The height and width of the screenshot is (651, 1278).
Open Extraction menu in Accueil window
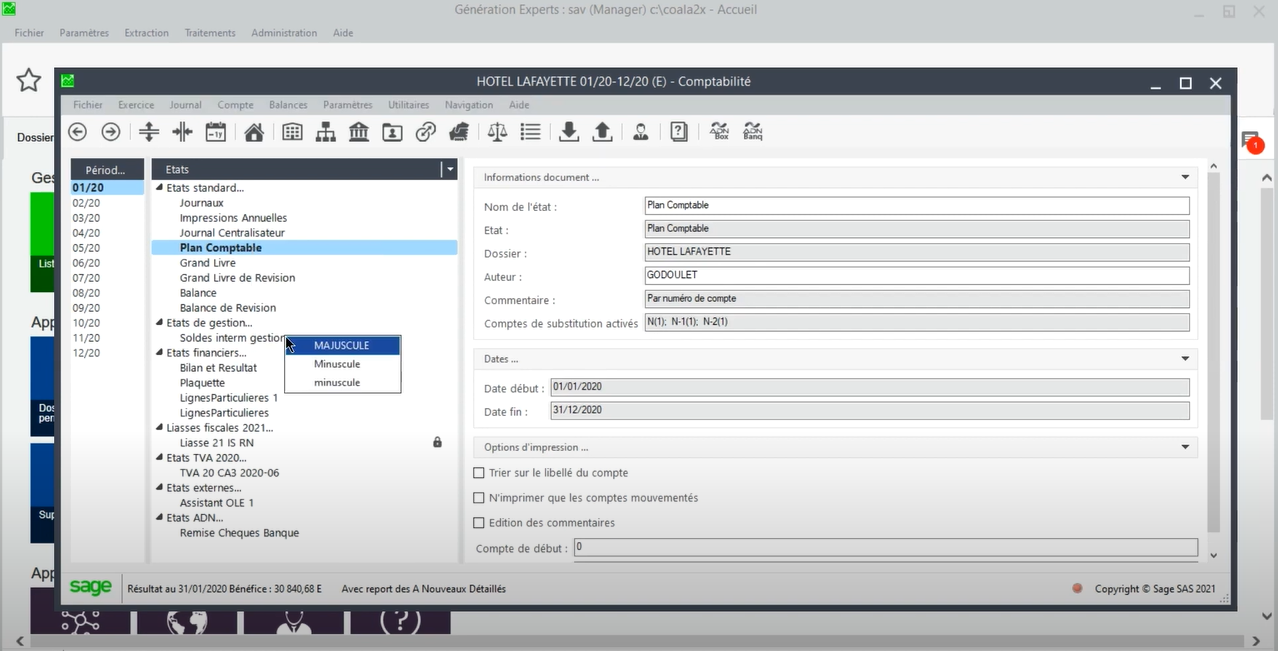147,33
